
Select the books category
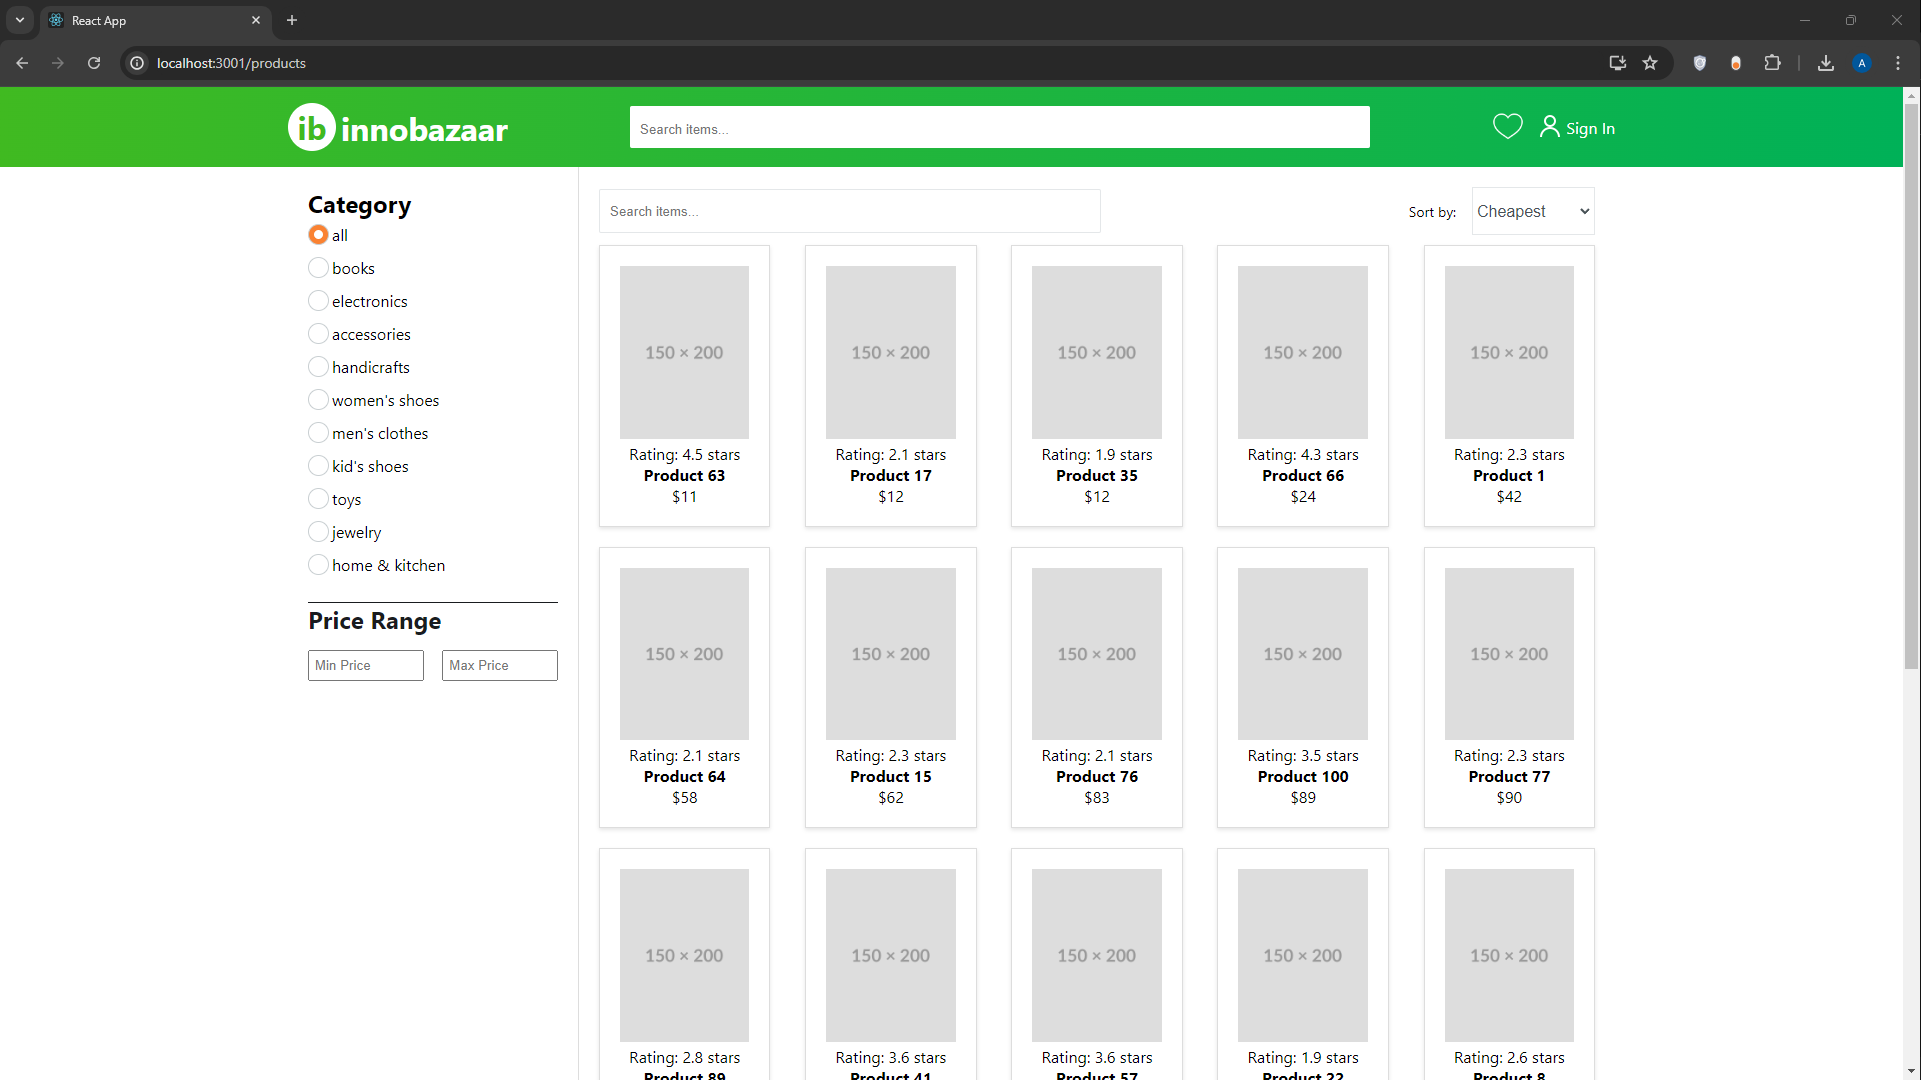(x=318, y=268)
